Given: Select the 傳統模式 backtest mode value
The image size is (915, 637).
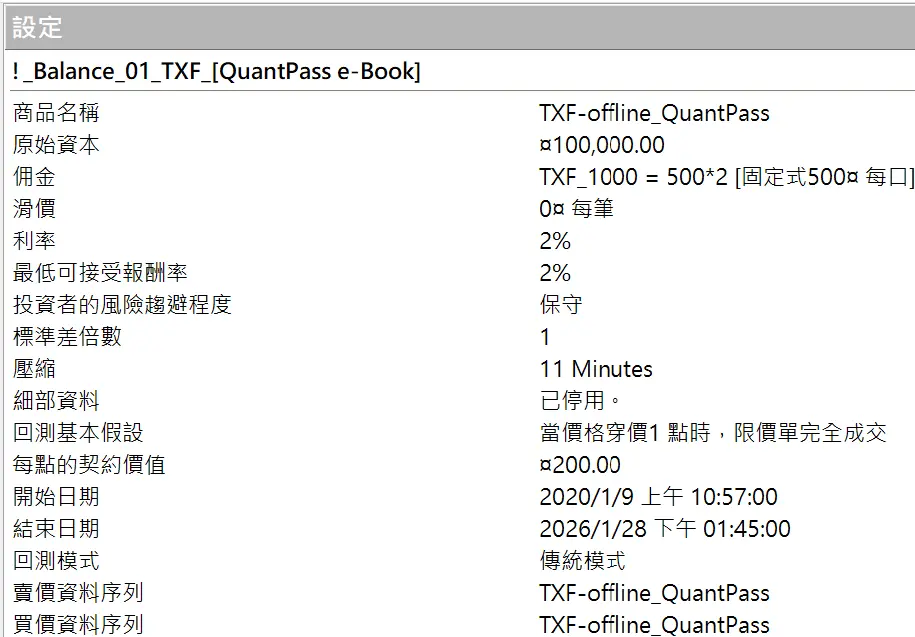Looking at the screenshot, I should click(x=580, y=560).
